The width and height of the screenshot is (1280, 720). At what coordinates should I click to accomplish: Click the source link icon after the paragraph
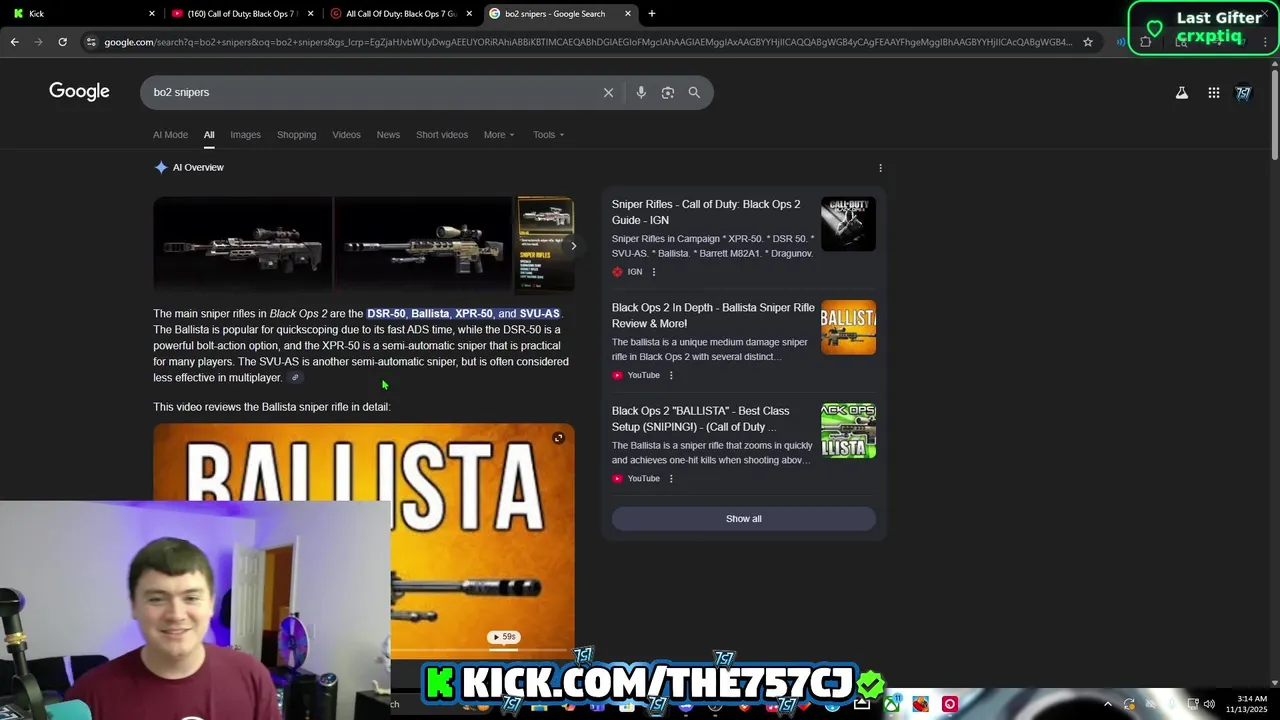[x=295, y=378]
